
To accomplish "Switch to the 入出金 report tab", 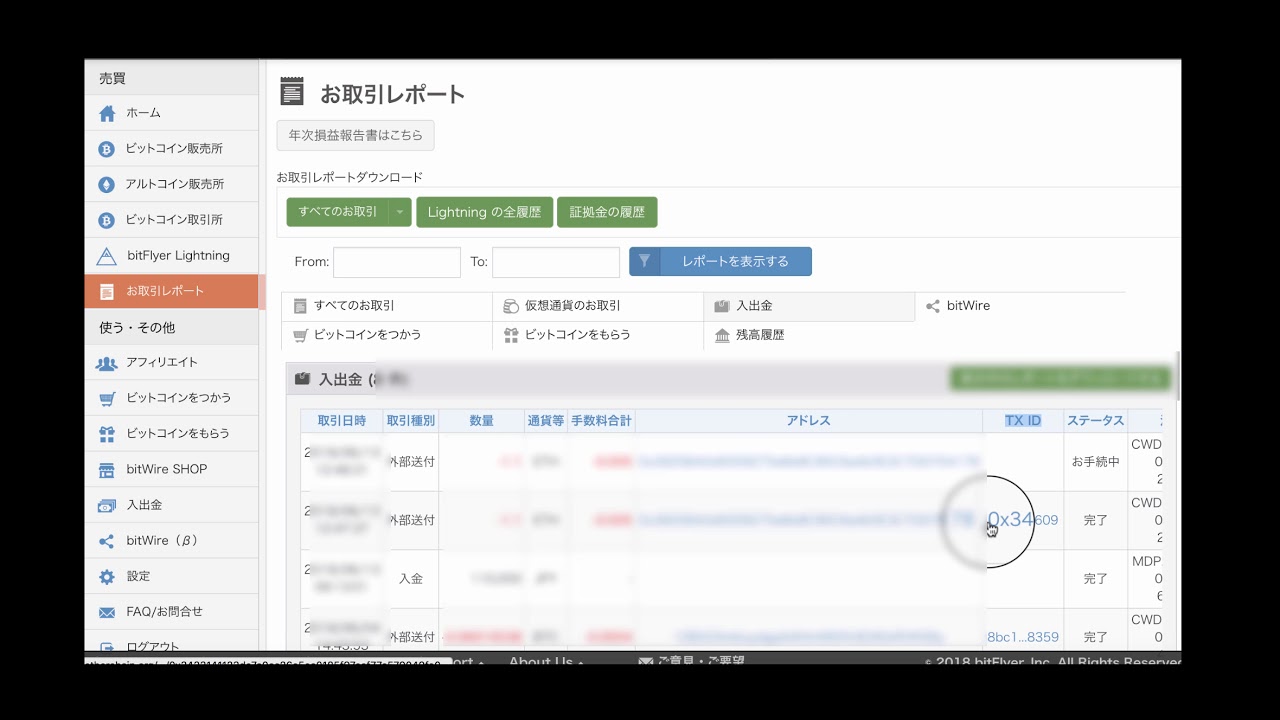I will [x=809, y=306].
